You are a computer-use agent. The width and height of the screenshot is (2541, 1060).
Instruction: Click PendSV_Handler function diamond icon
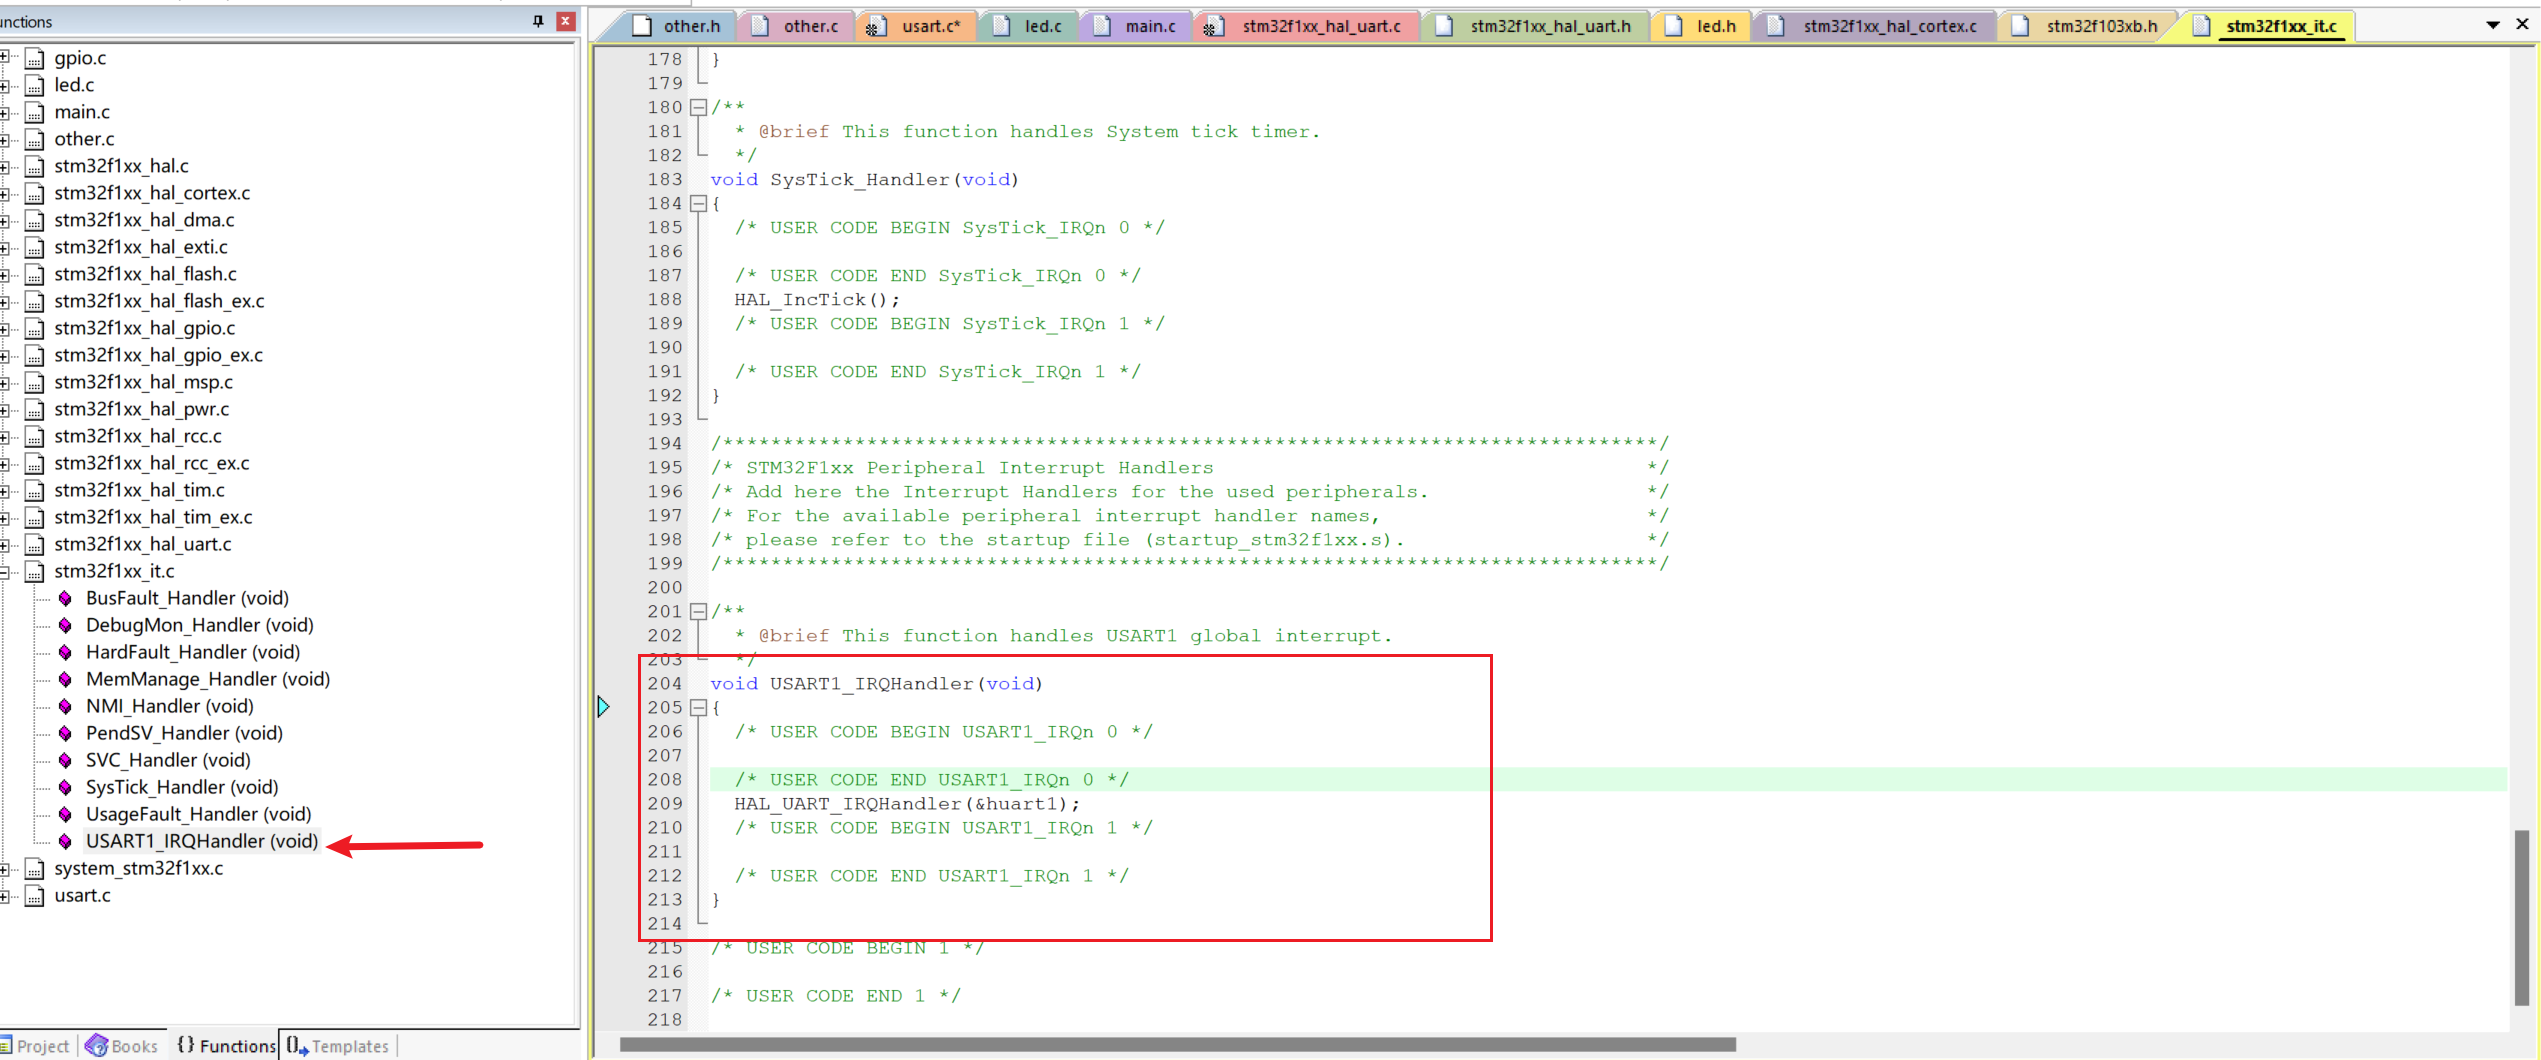[65, 733]
